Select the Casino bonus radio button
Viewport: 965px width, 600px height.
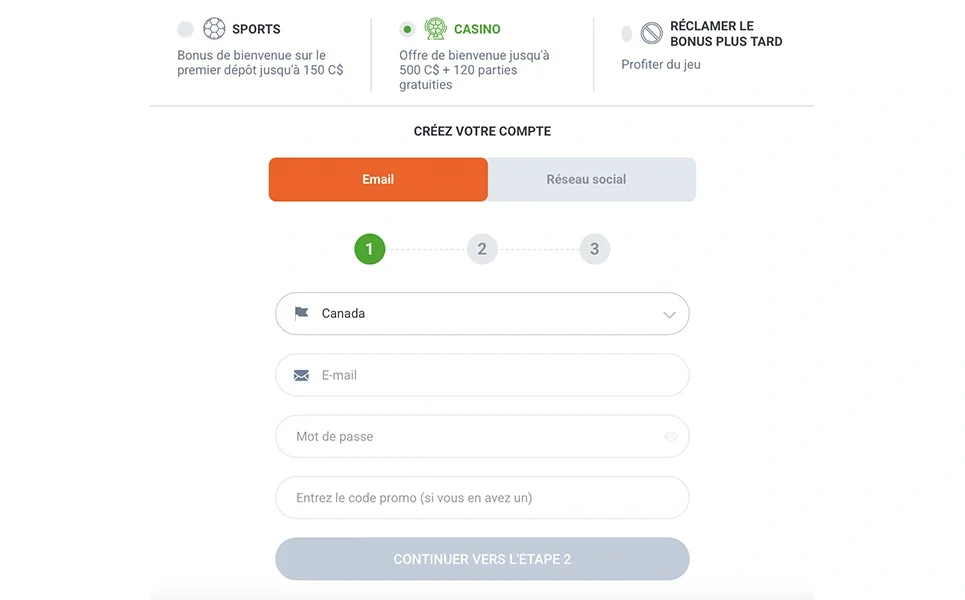pyautogui.click(x=407, y=29)
